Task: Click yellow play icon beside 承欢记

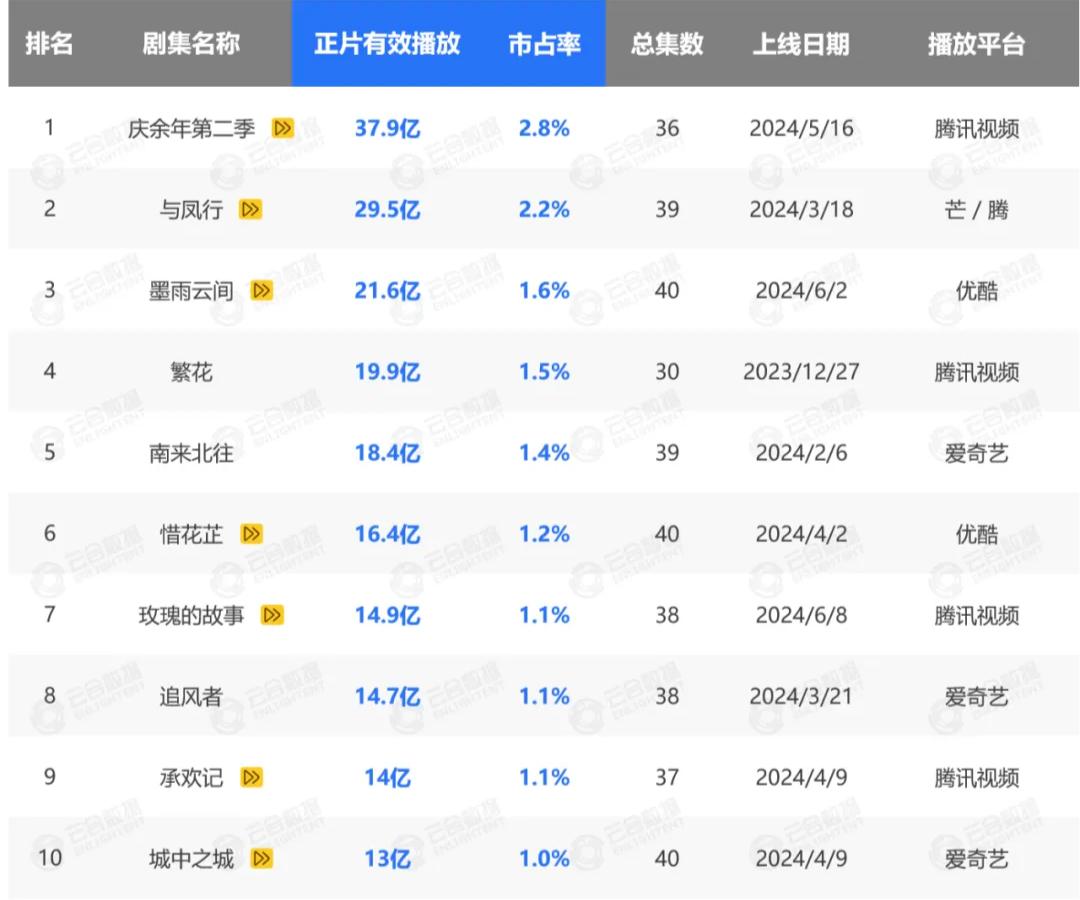Action: pyautogui.click(x=251, y=777)
